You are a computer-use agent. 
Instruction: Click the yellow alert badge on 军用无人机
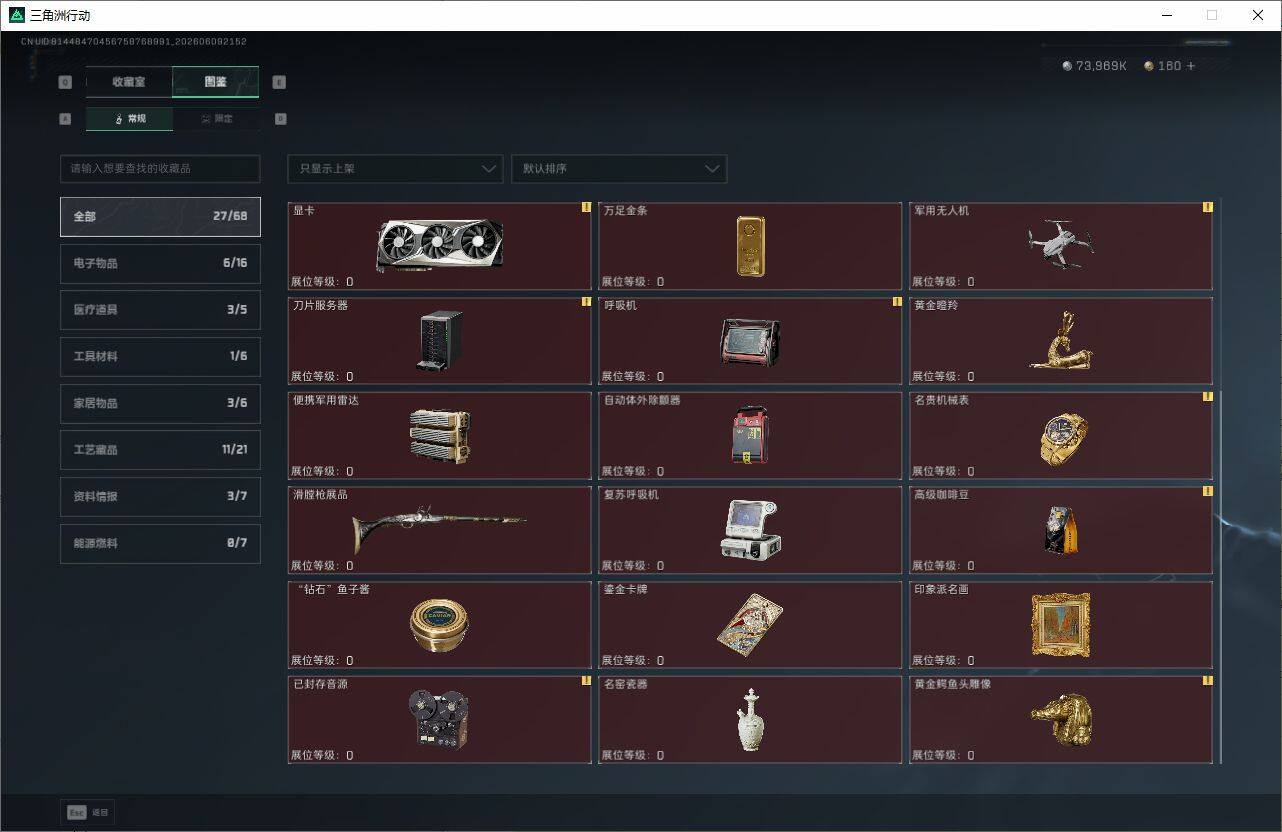[x=1207, y=208]
